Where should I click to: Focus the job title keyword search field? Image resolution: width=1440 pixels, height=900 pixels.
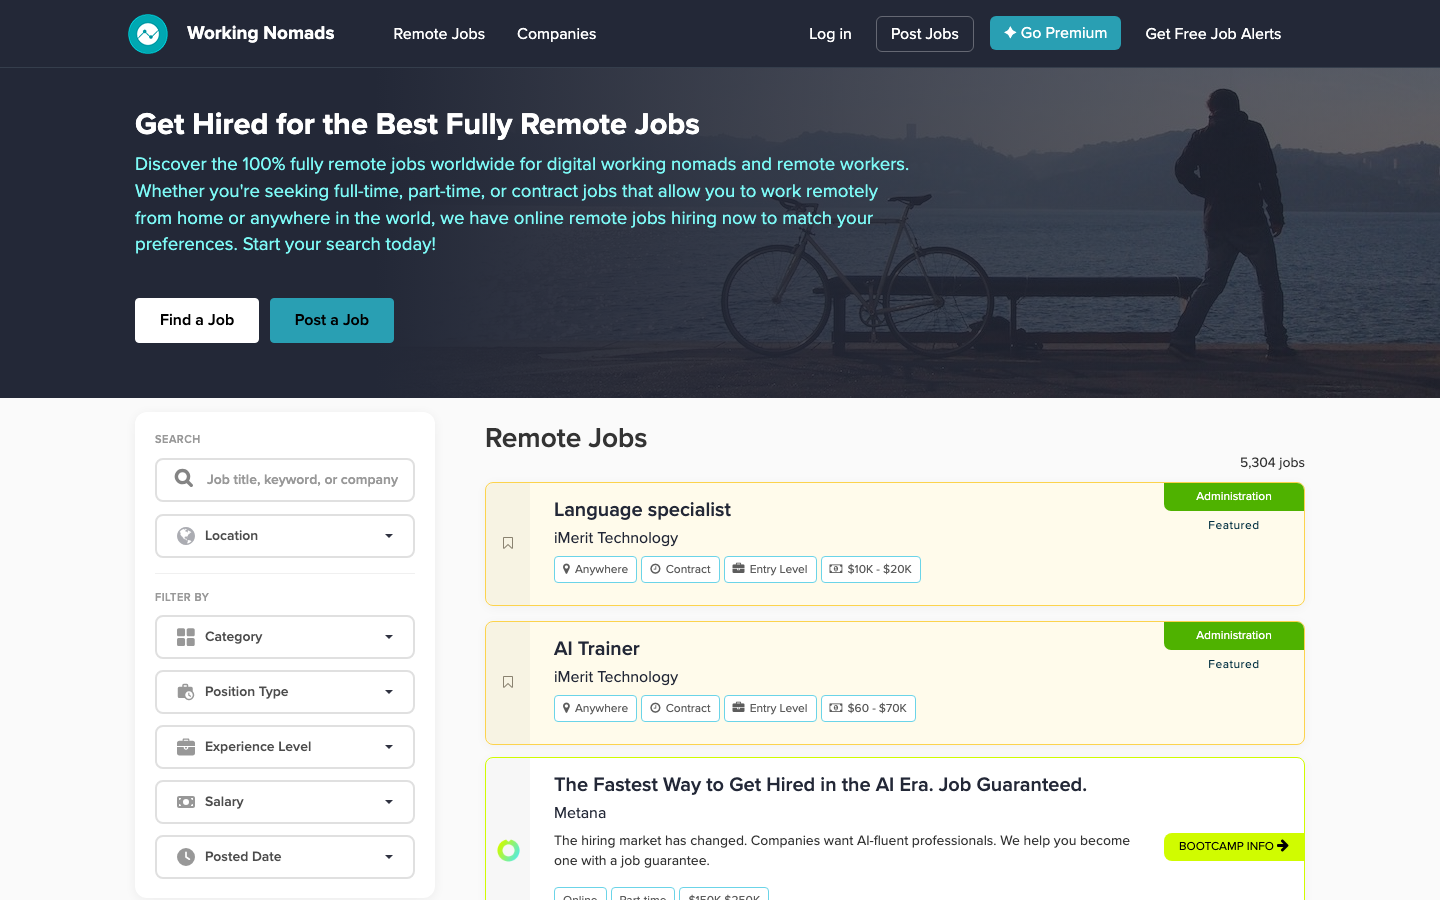(285, 480)
